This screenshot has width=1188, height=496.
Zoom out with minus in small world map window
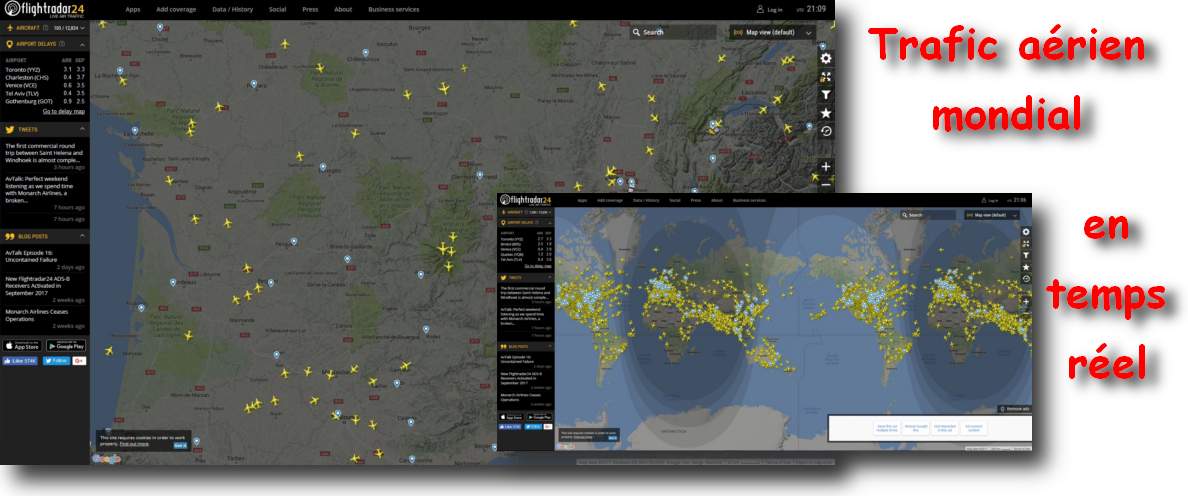coord(1026,313)
